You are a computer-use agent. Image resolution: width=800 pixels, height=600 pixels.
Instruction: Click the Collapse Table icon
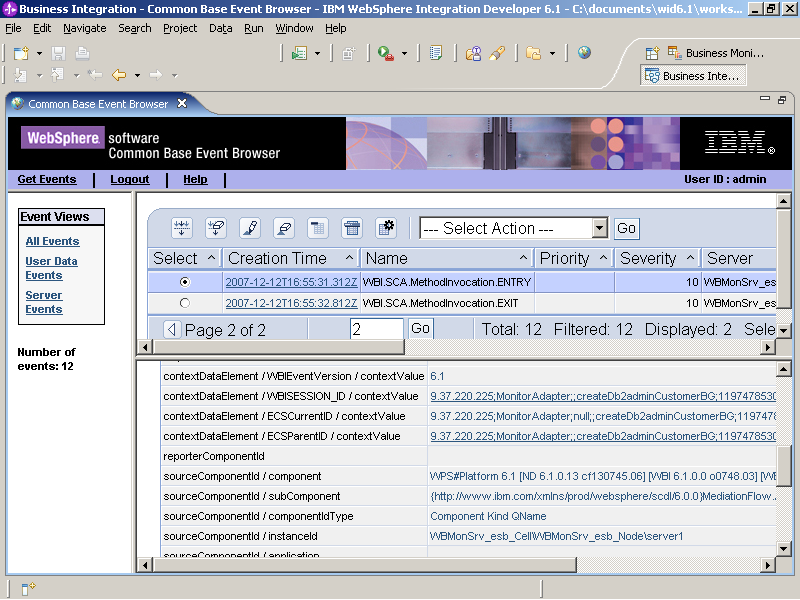tap(318, 228)
